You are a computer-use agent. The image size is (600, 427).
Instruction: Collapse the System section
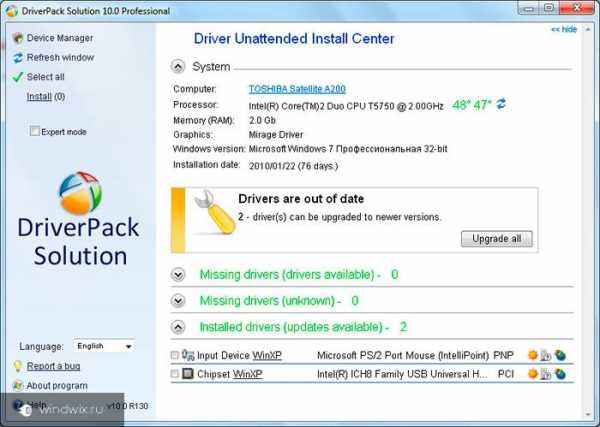coord(178,67)
